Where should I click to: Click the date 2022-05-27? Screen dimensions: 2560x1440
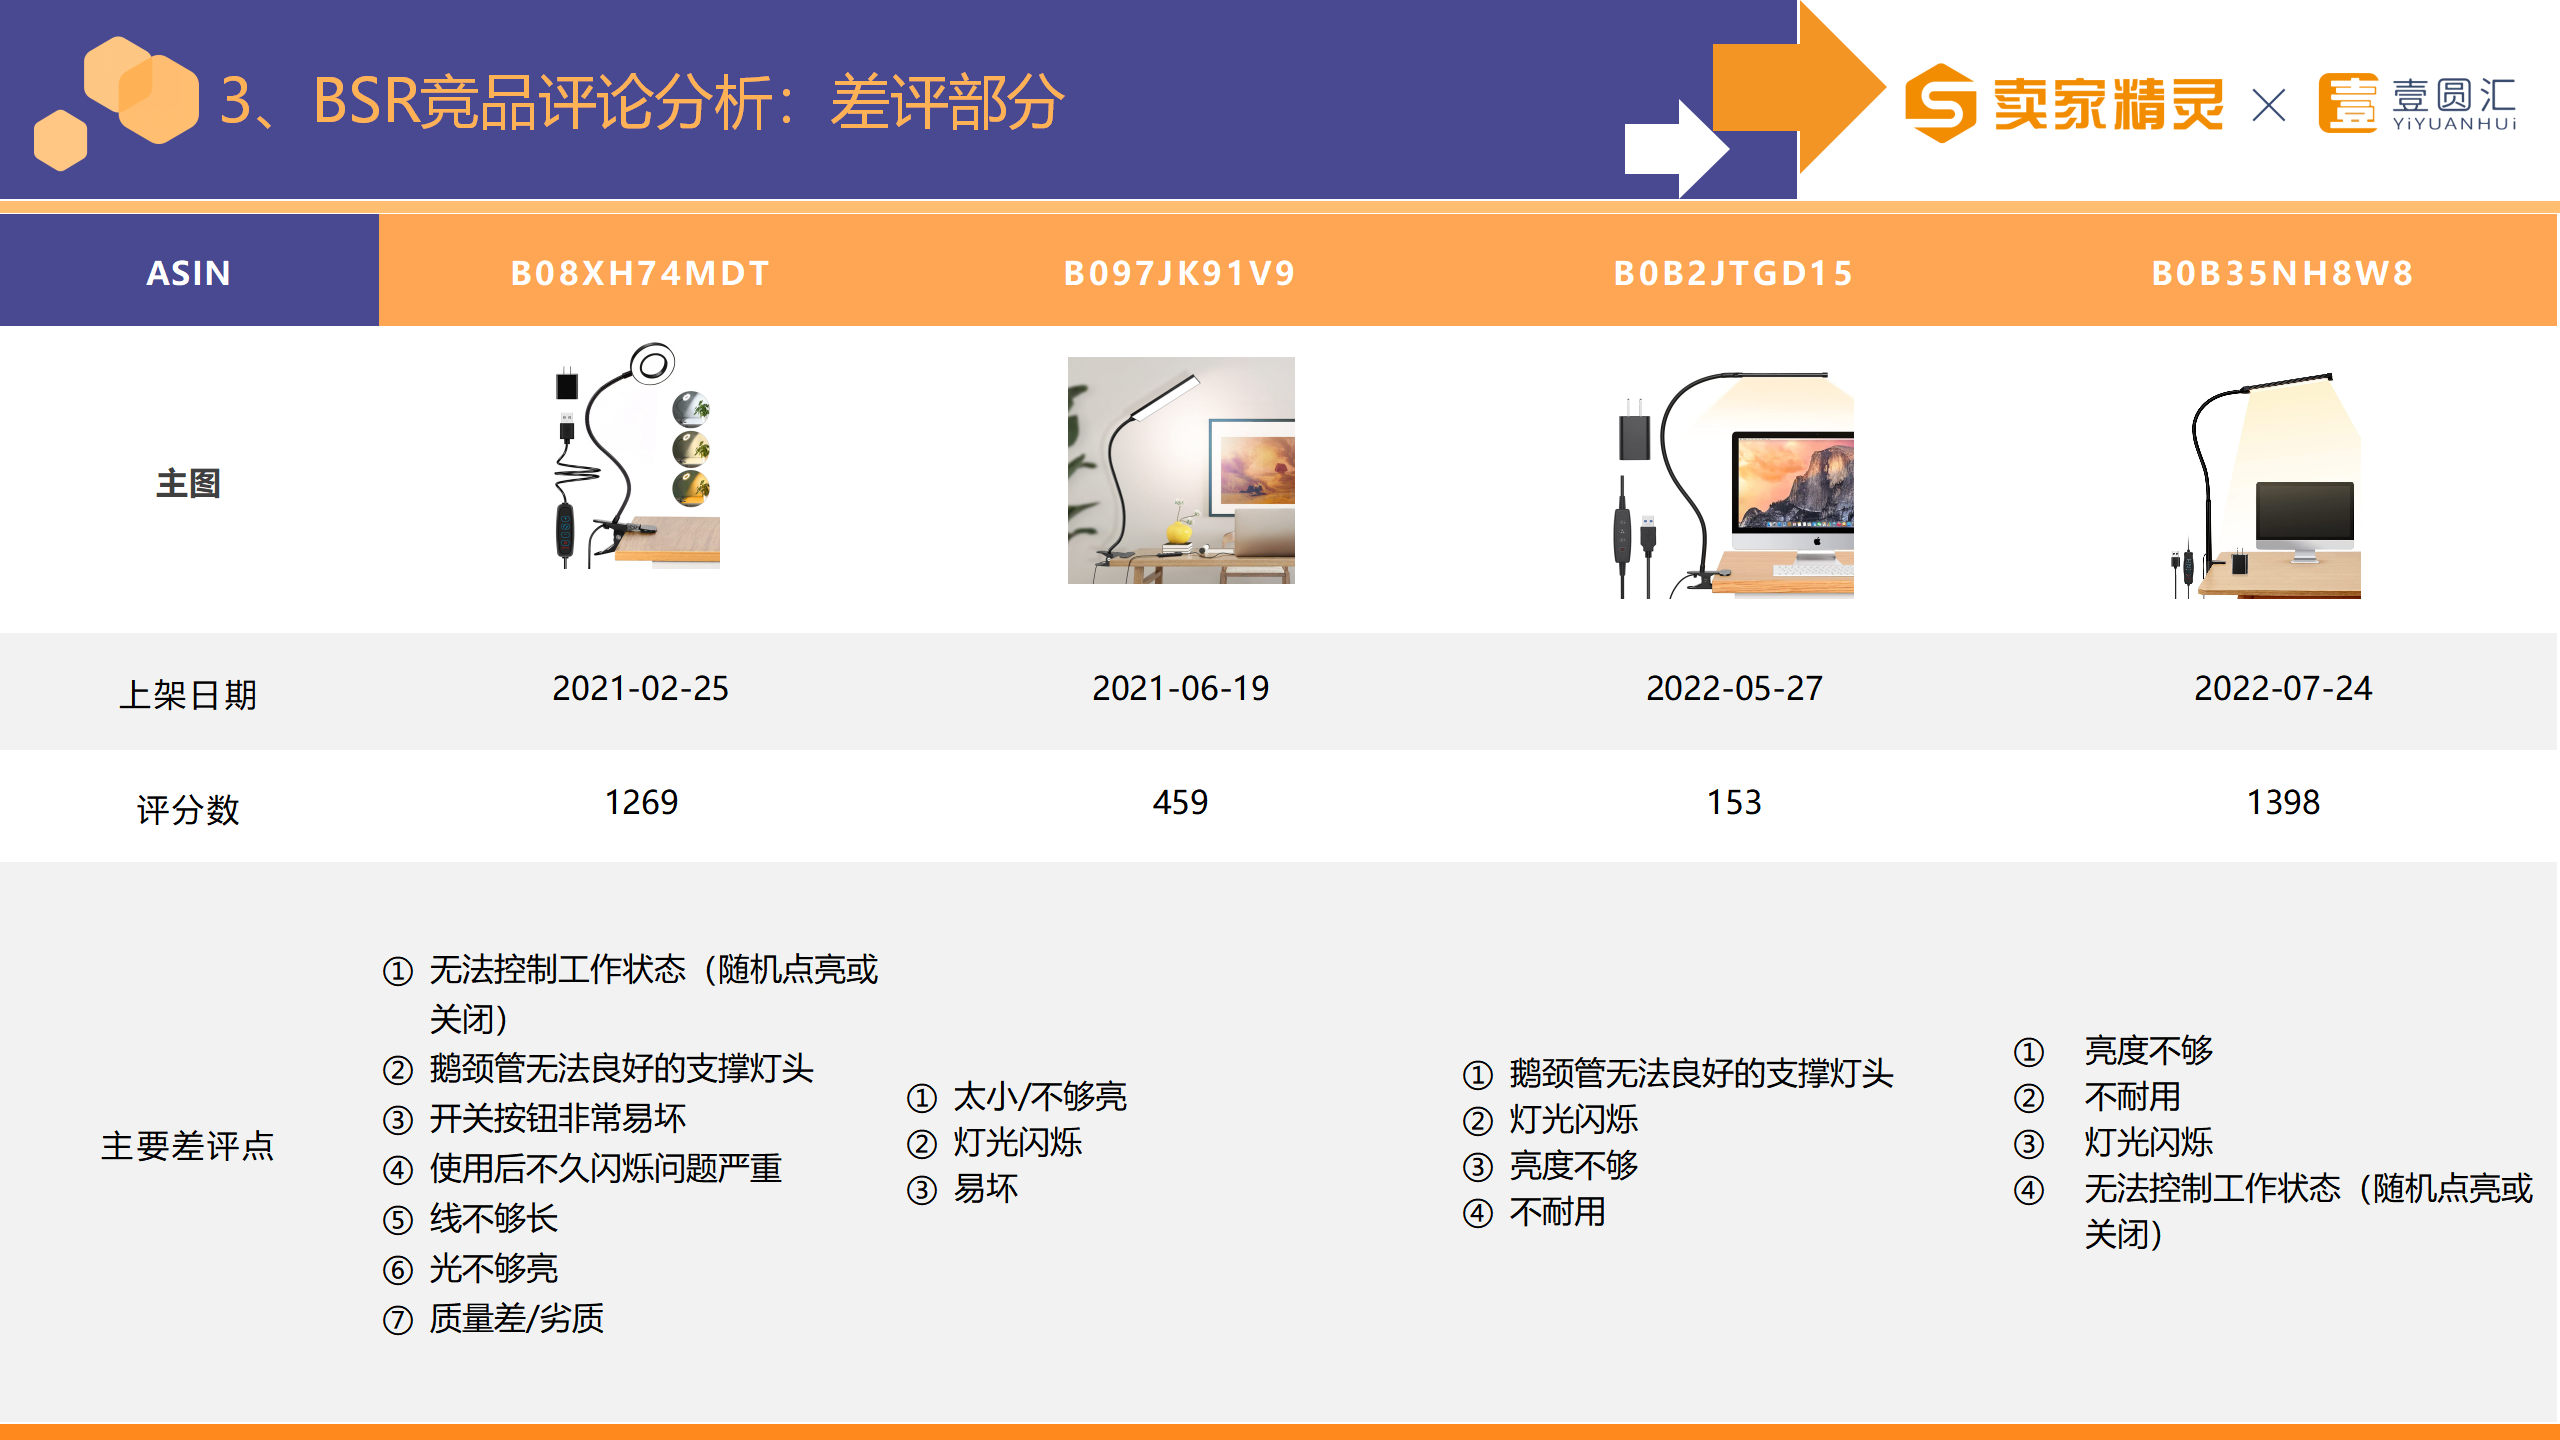tap(1734, 688)
